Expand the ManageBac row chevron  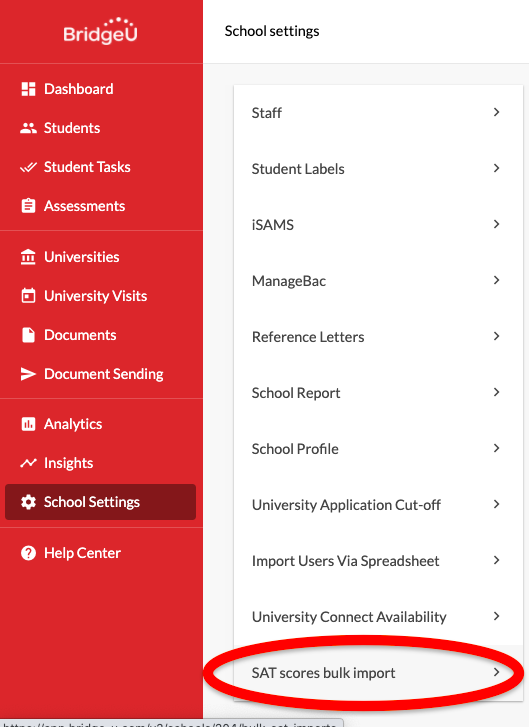click(497, 281)
